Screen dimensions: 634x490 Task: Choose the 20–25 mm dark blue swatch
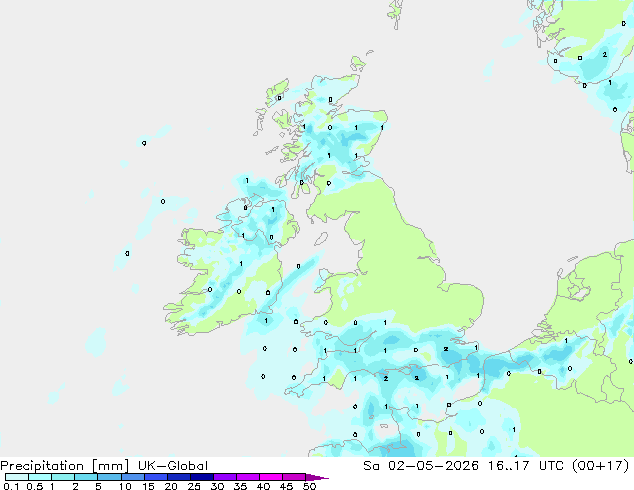pyautogui.click(x=179, y=477)
